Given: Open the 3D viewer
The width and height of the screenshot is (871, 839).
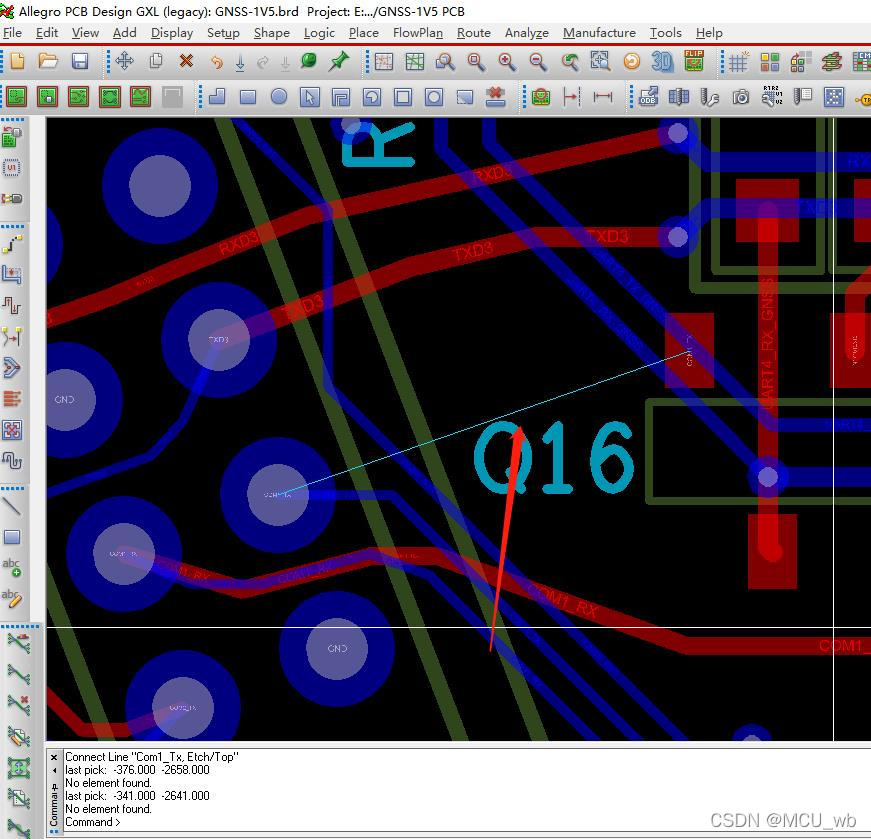Looking at the screenshot, I should tap(662, 62).
